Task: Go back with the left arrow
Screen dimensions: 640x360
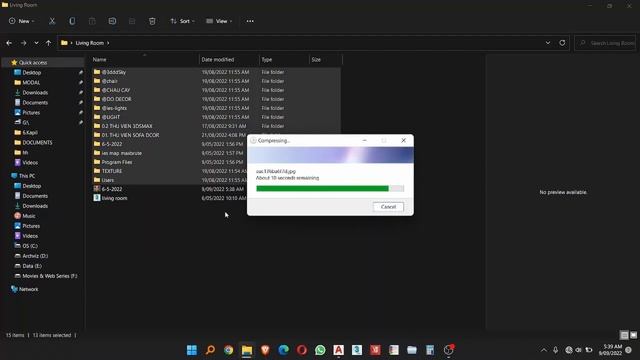Action: pyautogui.click(x=9, y=43)
